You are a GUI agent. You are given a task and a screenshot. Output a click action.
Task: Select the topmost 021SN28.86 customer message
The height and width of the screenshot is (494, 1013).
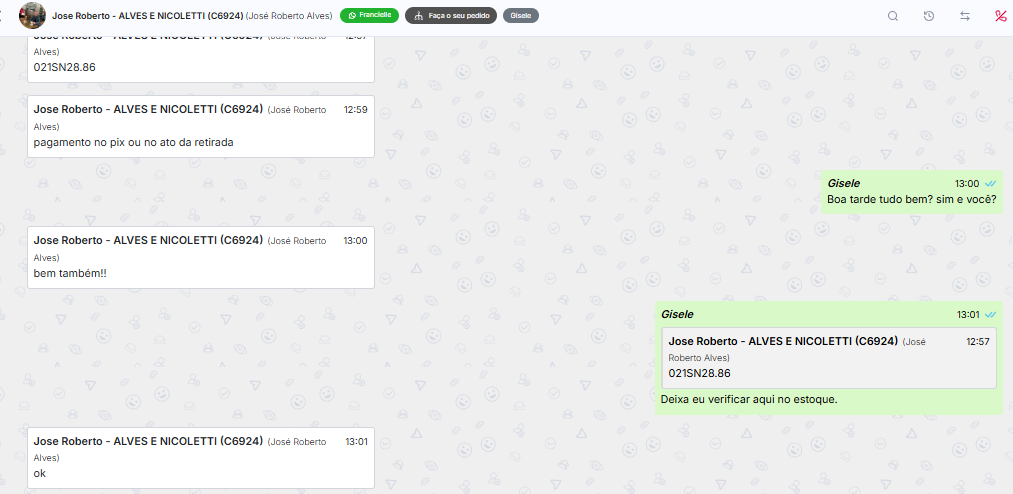point(201,59)
